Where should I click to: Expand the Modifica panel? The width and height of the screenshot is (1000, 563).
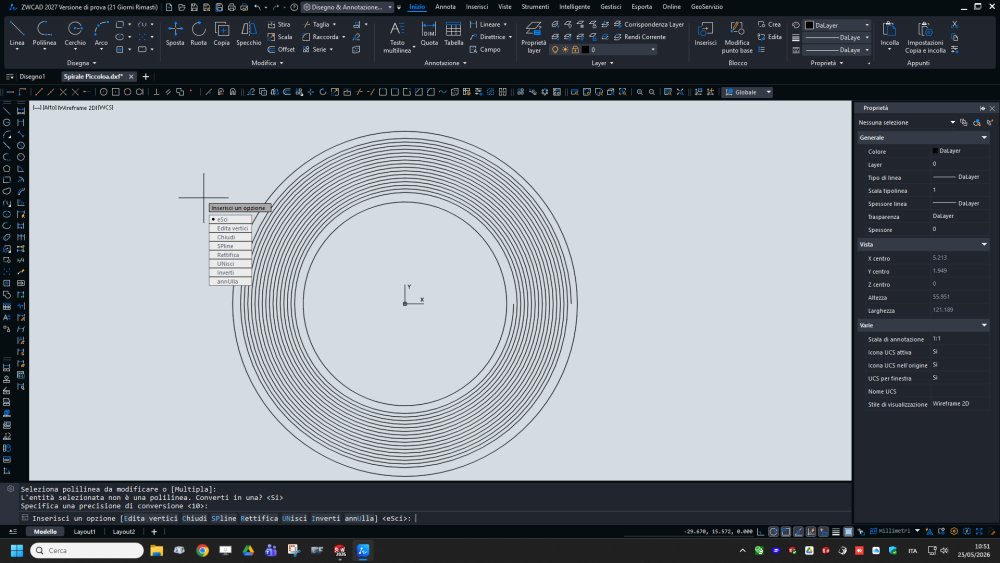pos(267,63)
